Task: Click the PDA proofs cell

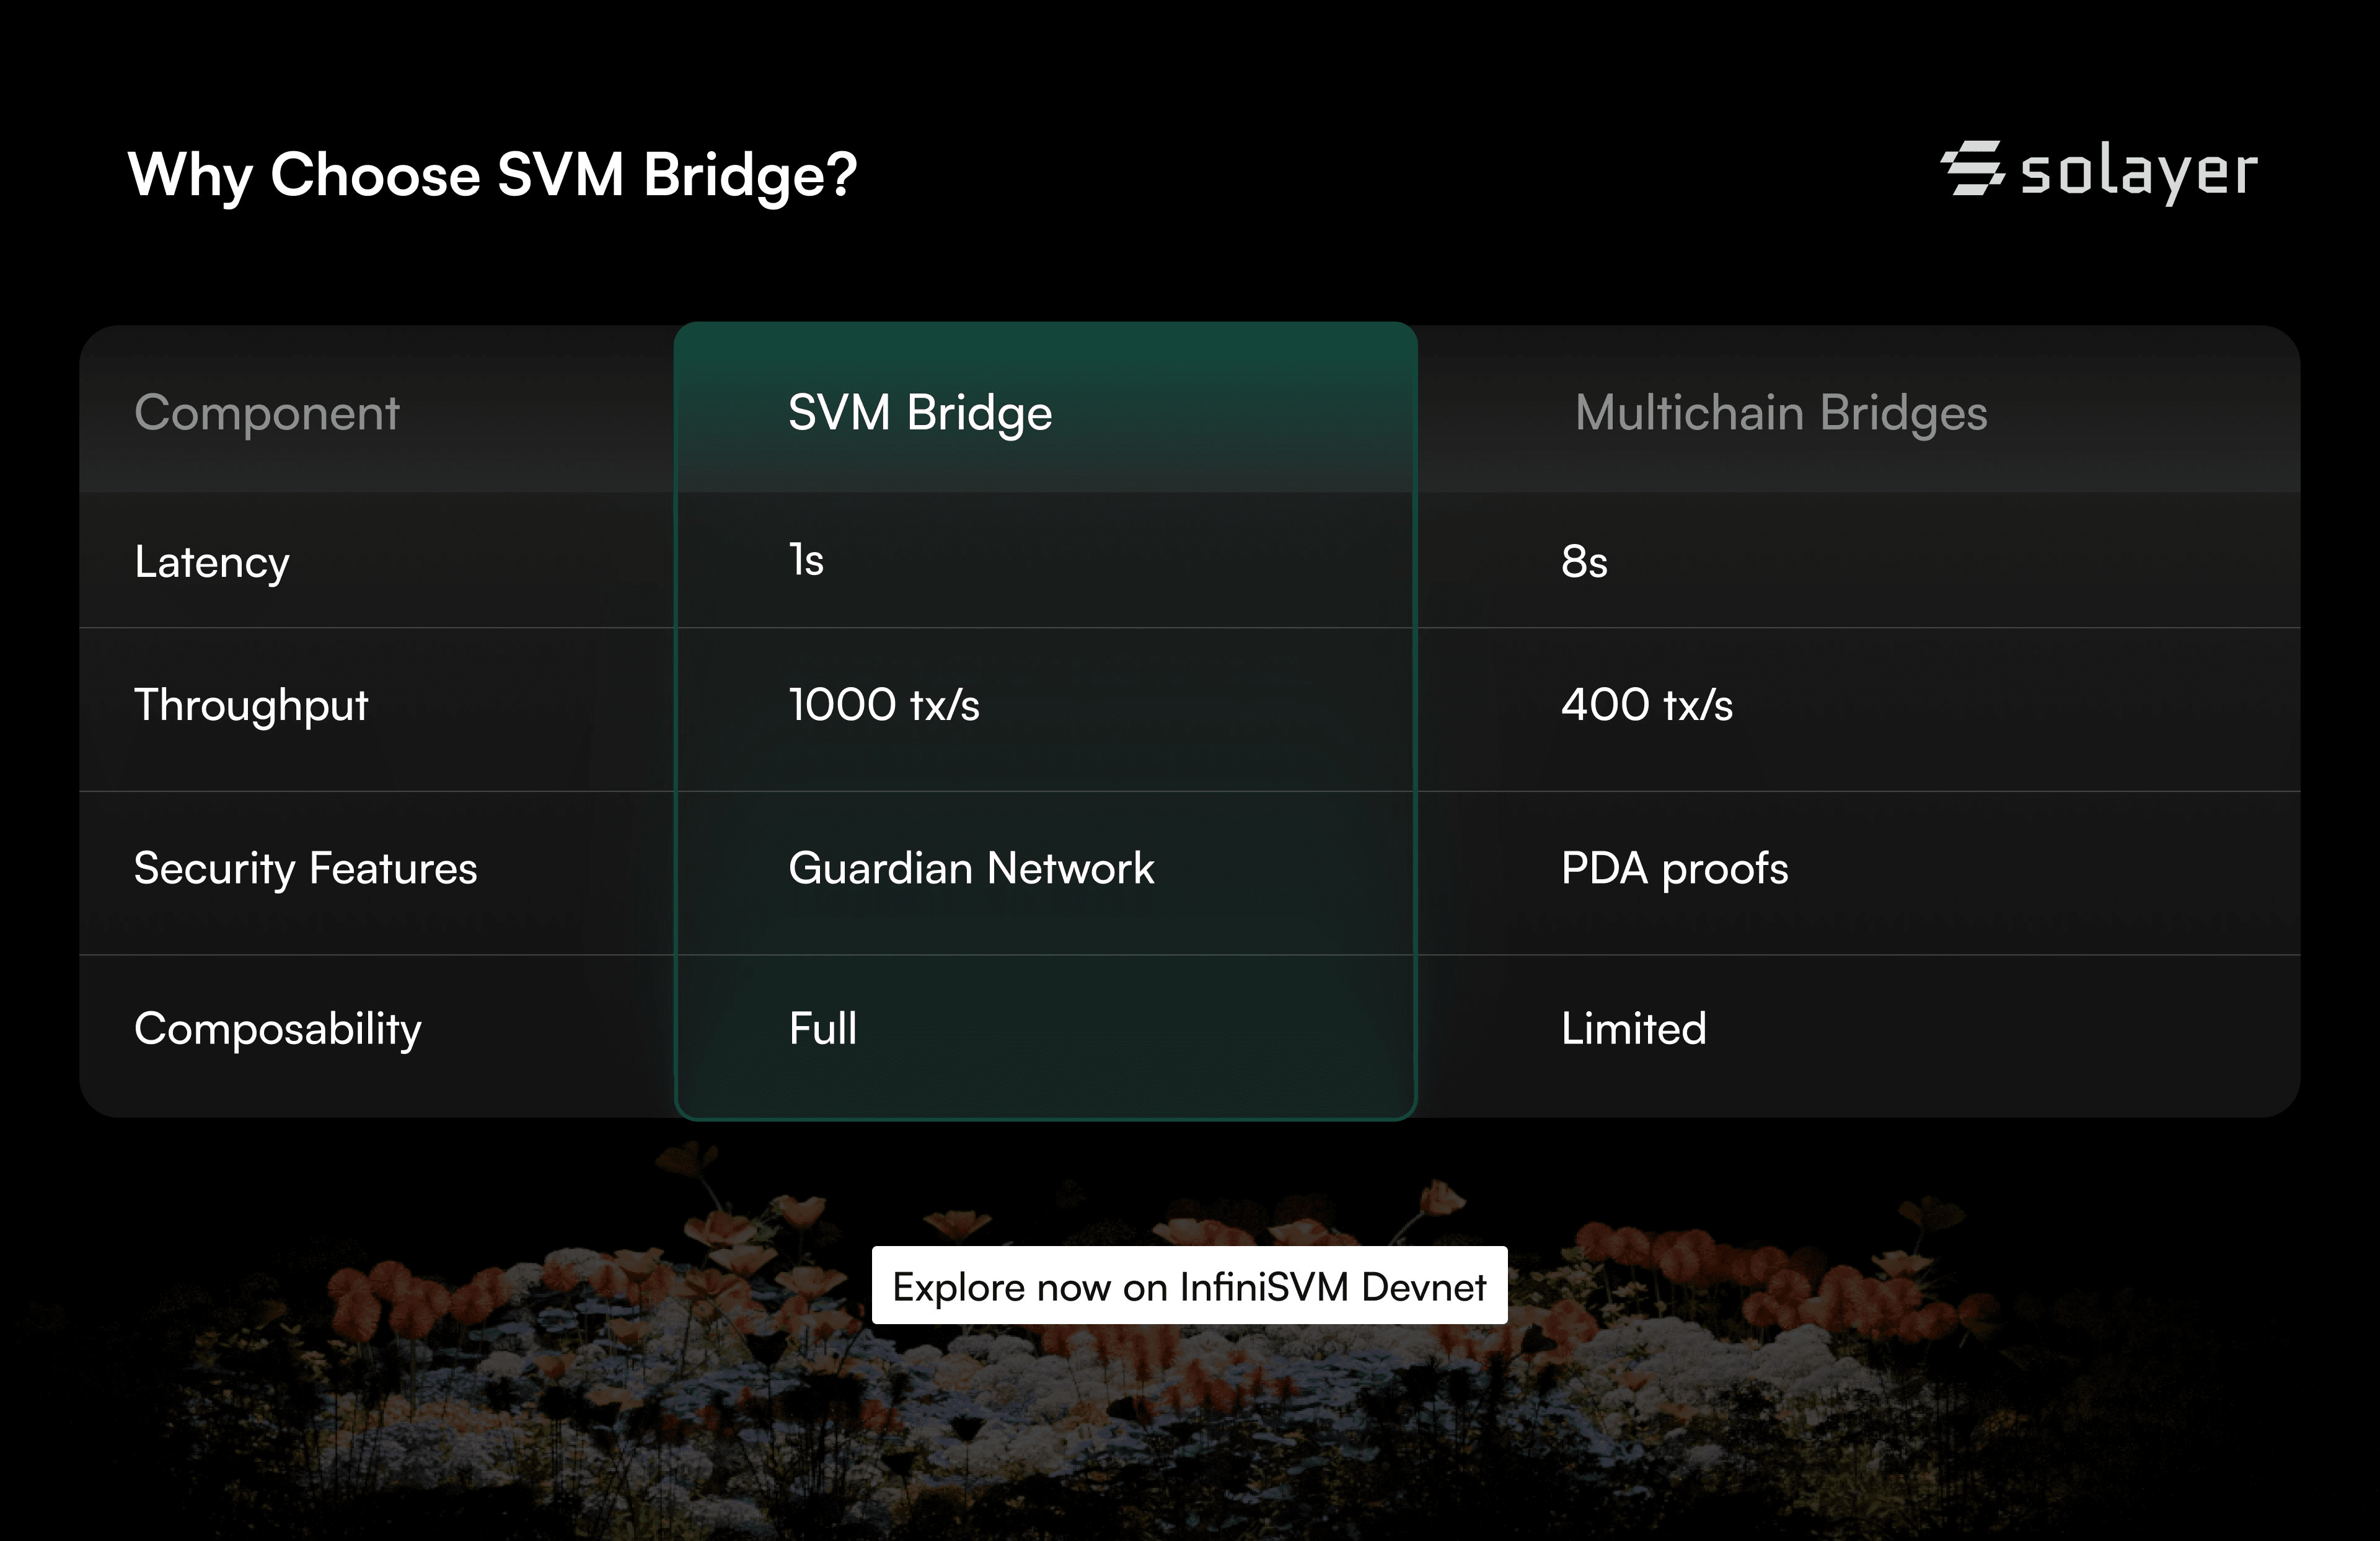Action: pyautogui.click(x=1675, y=869)
